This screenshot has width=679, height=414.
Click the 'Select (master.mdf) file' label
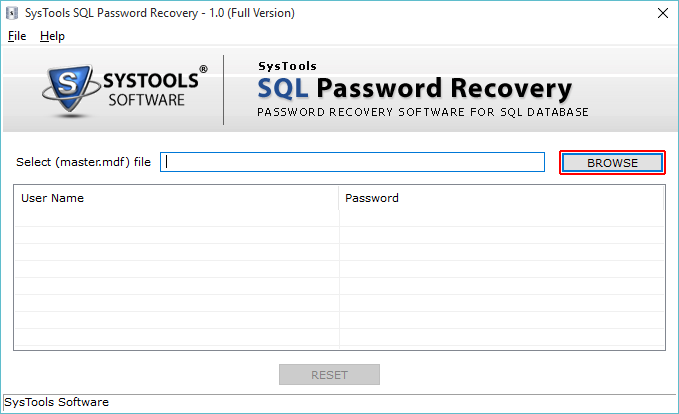coord(84,162)
